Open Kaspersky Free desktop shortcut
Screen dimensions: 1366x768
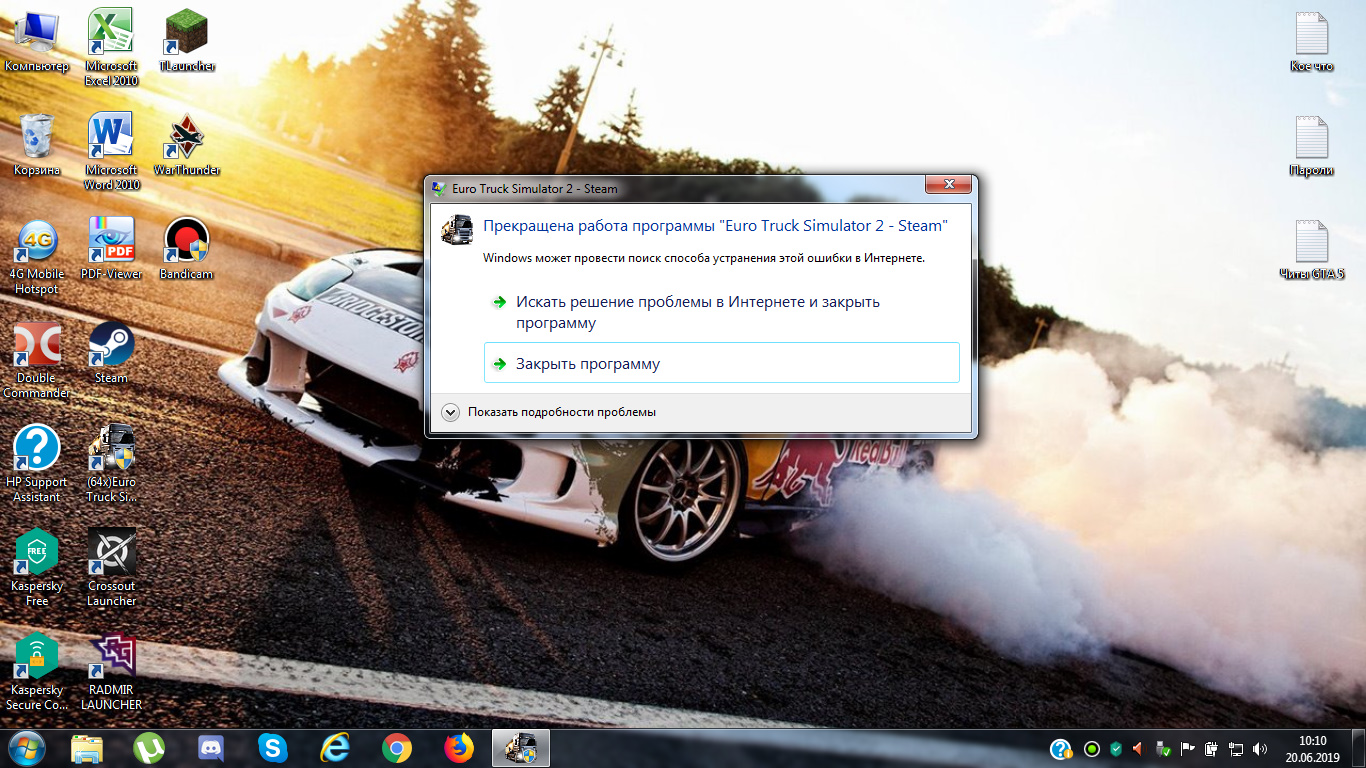[37, 568]
